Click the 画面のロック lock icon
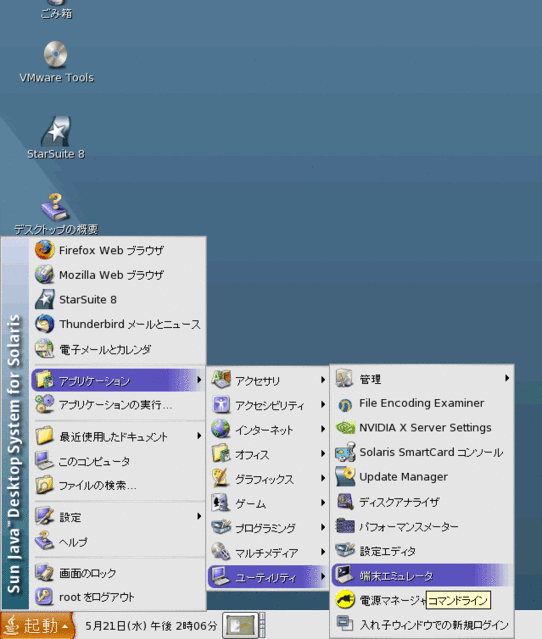 coord(44,573)
